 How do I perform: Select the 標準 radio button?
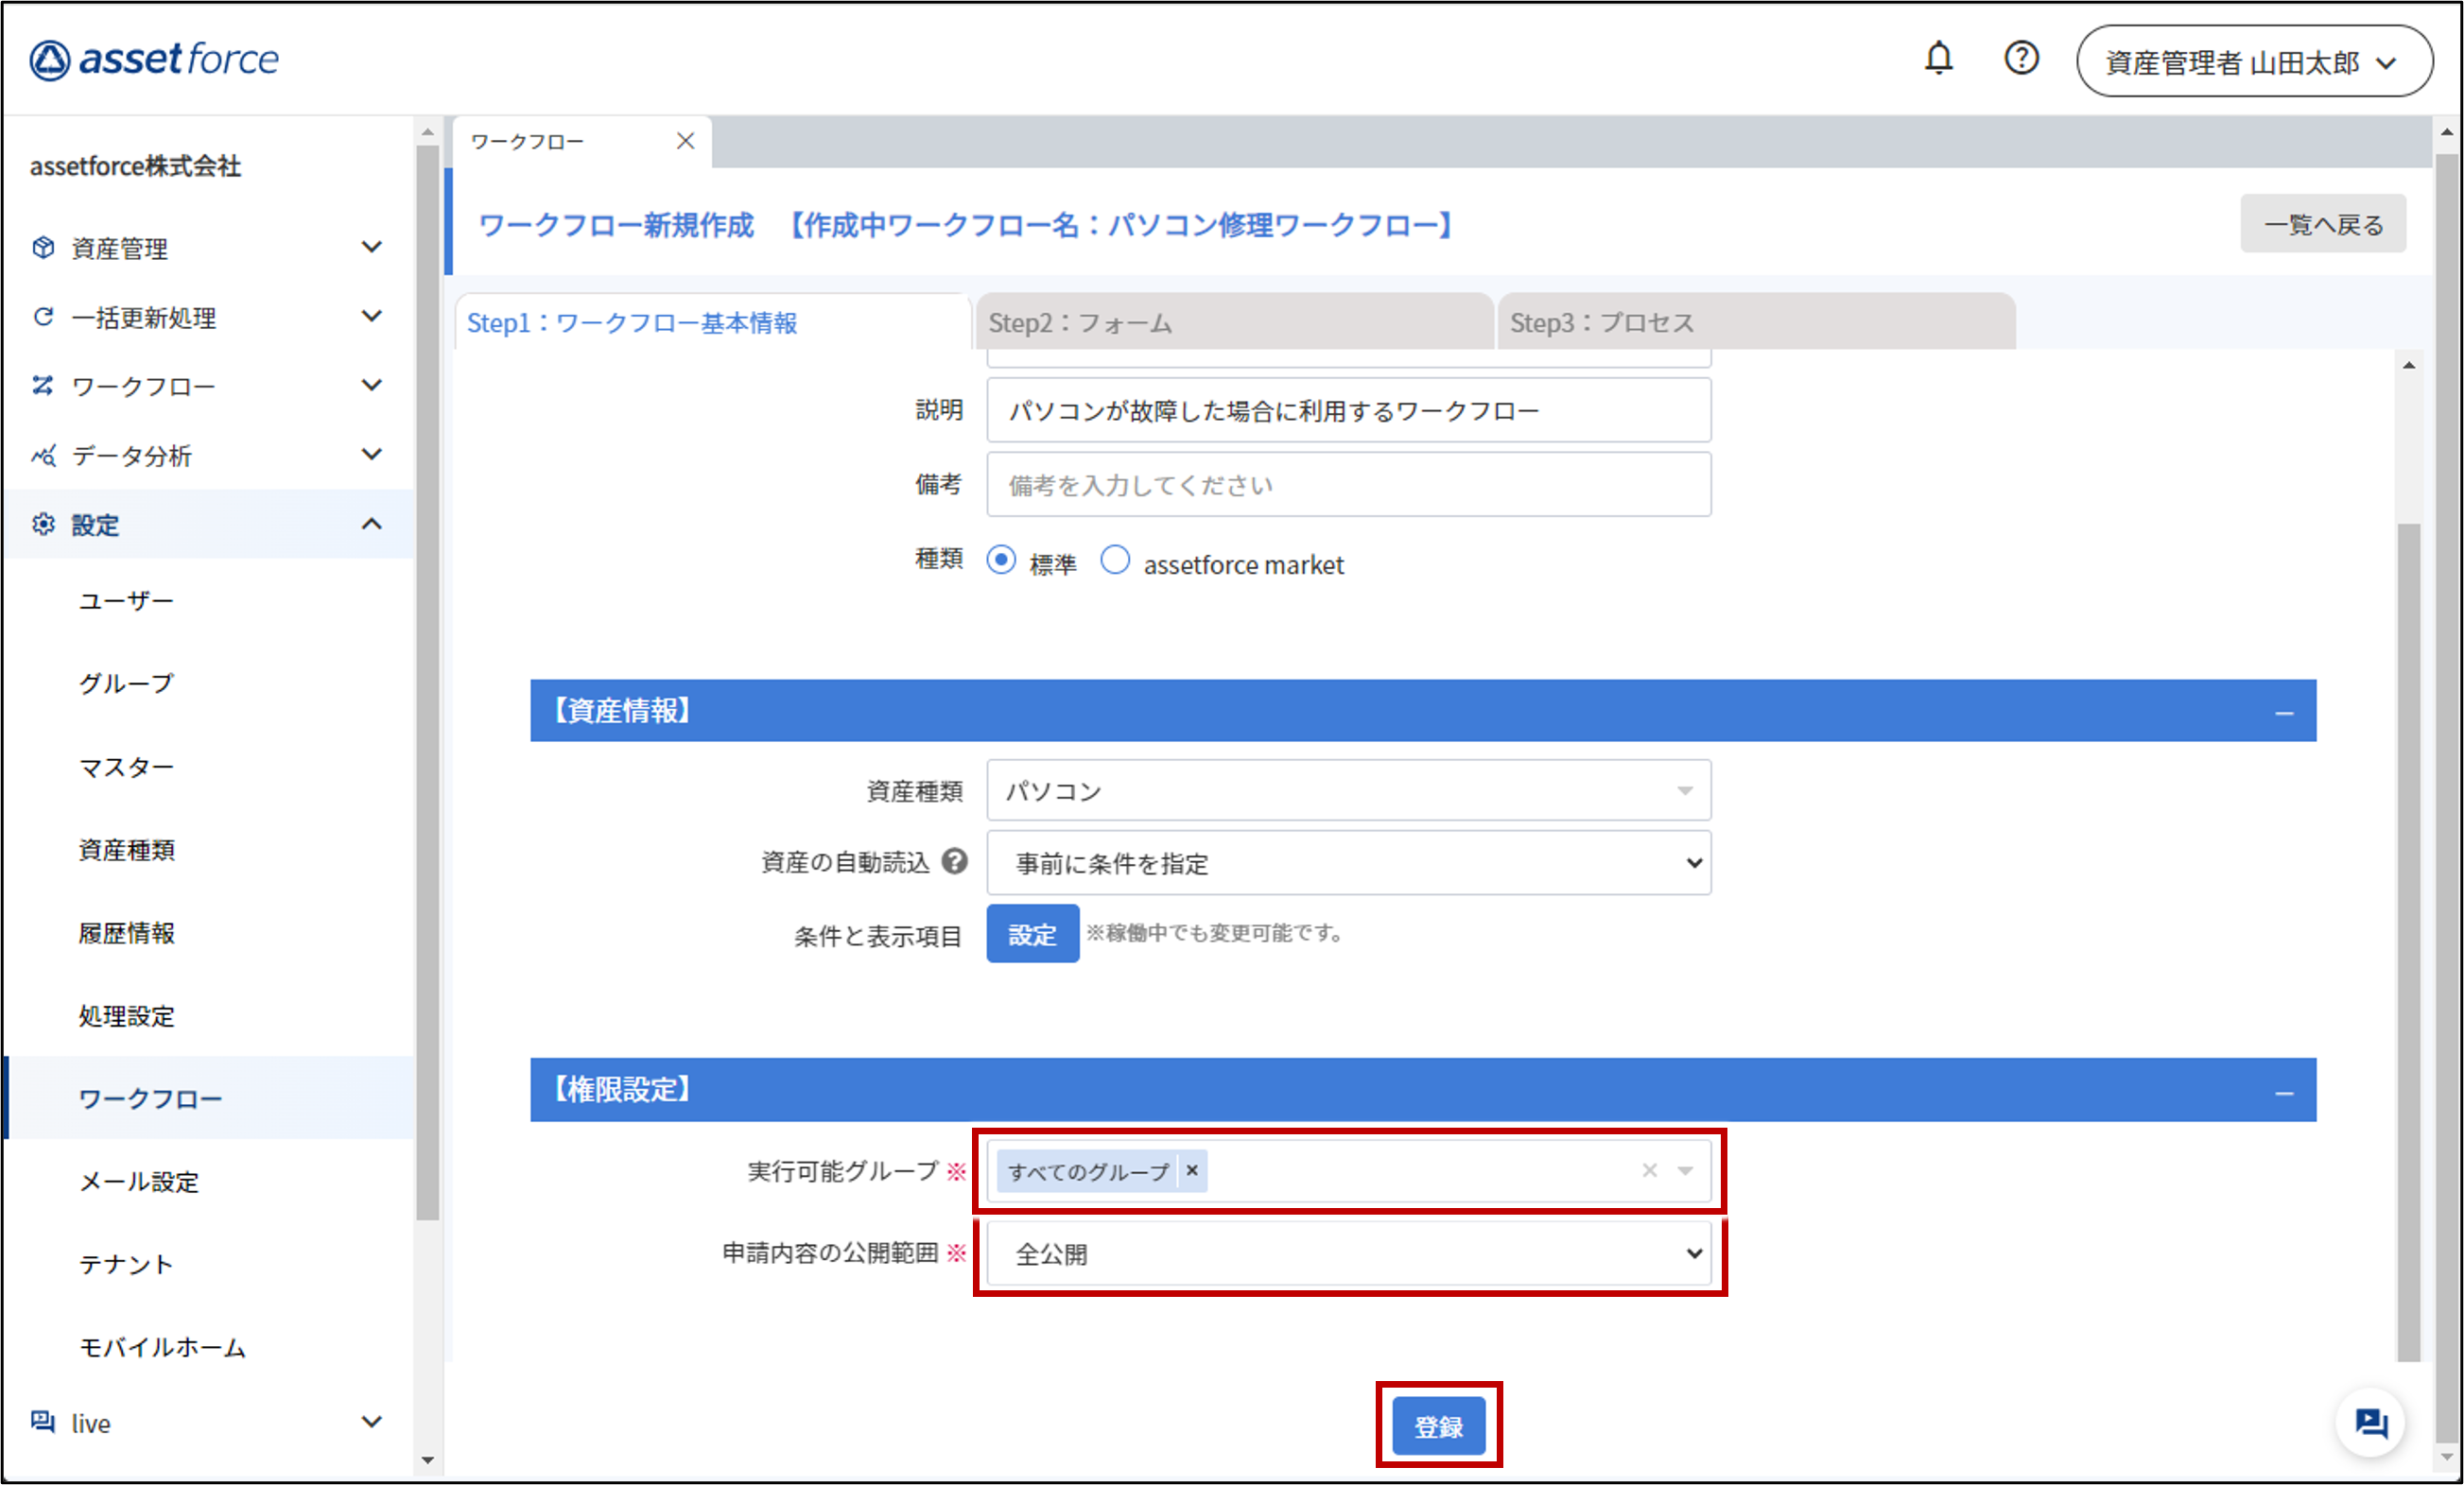click(x=1001, y=560)
